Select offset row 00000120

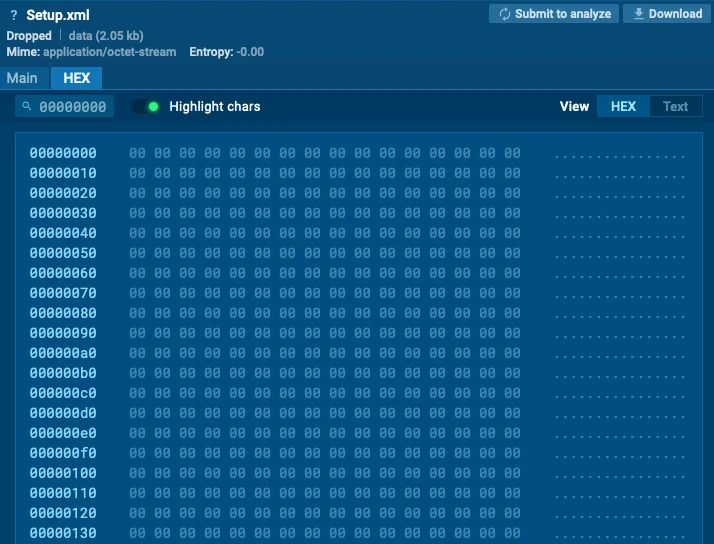(x=63, y=513)
